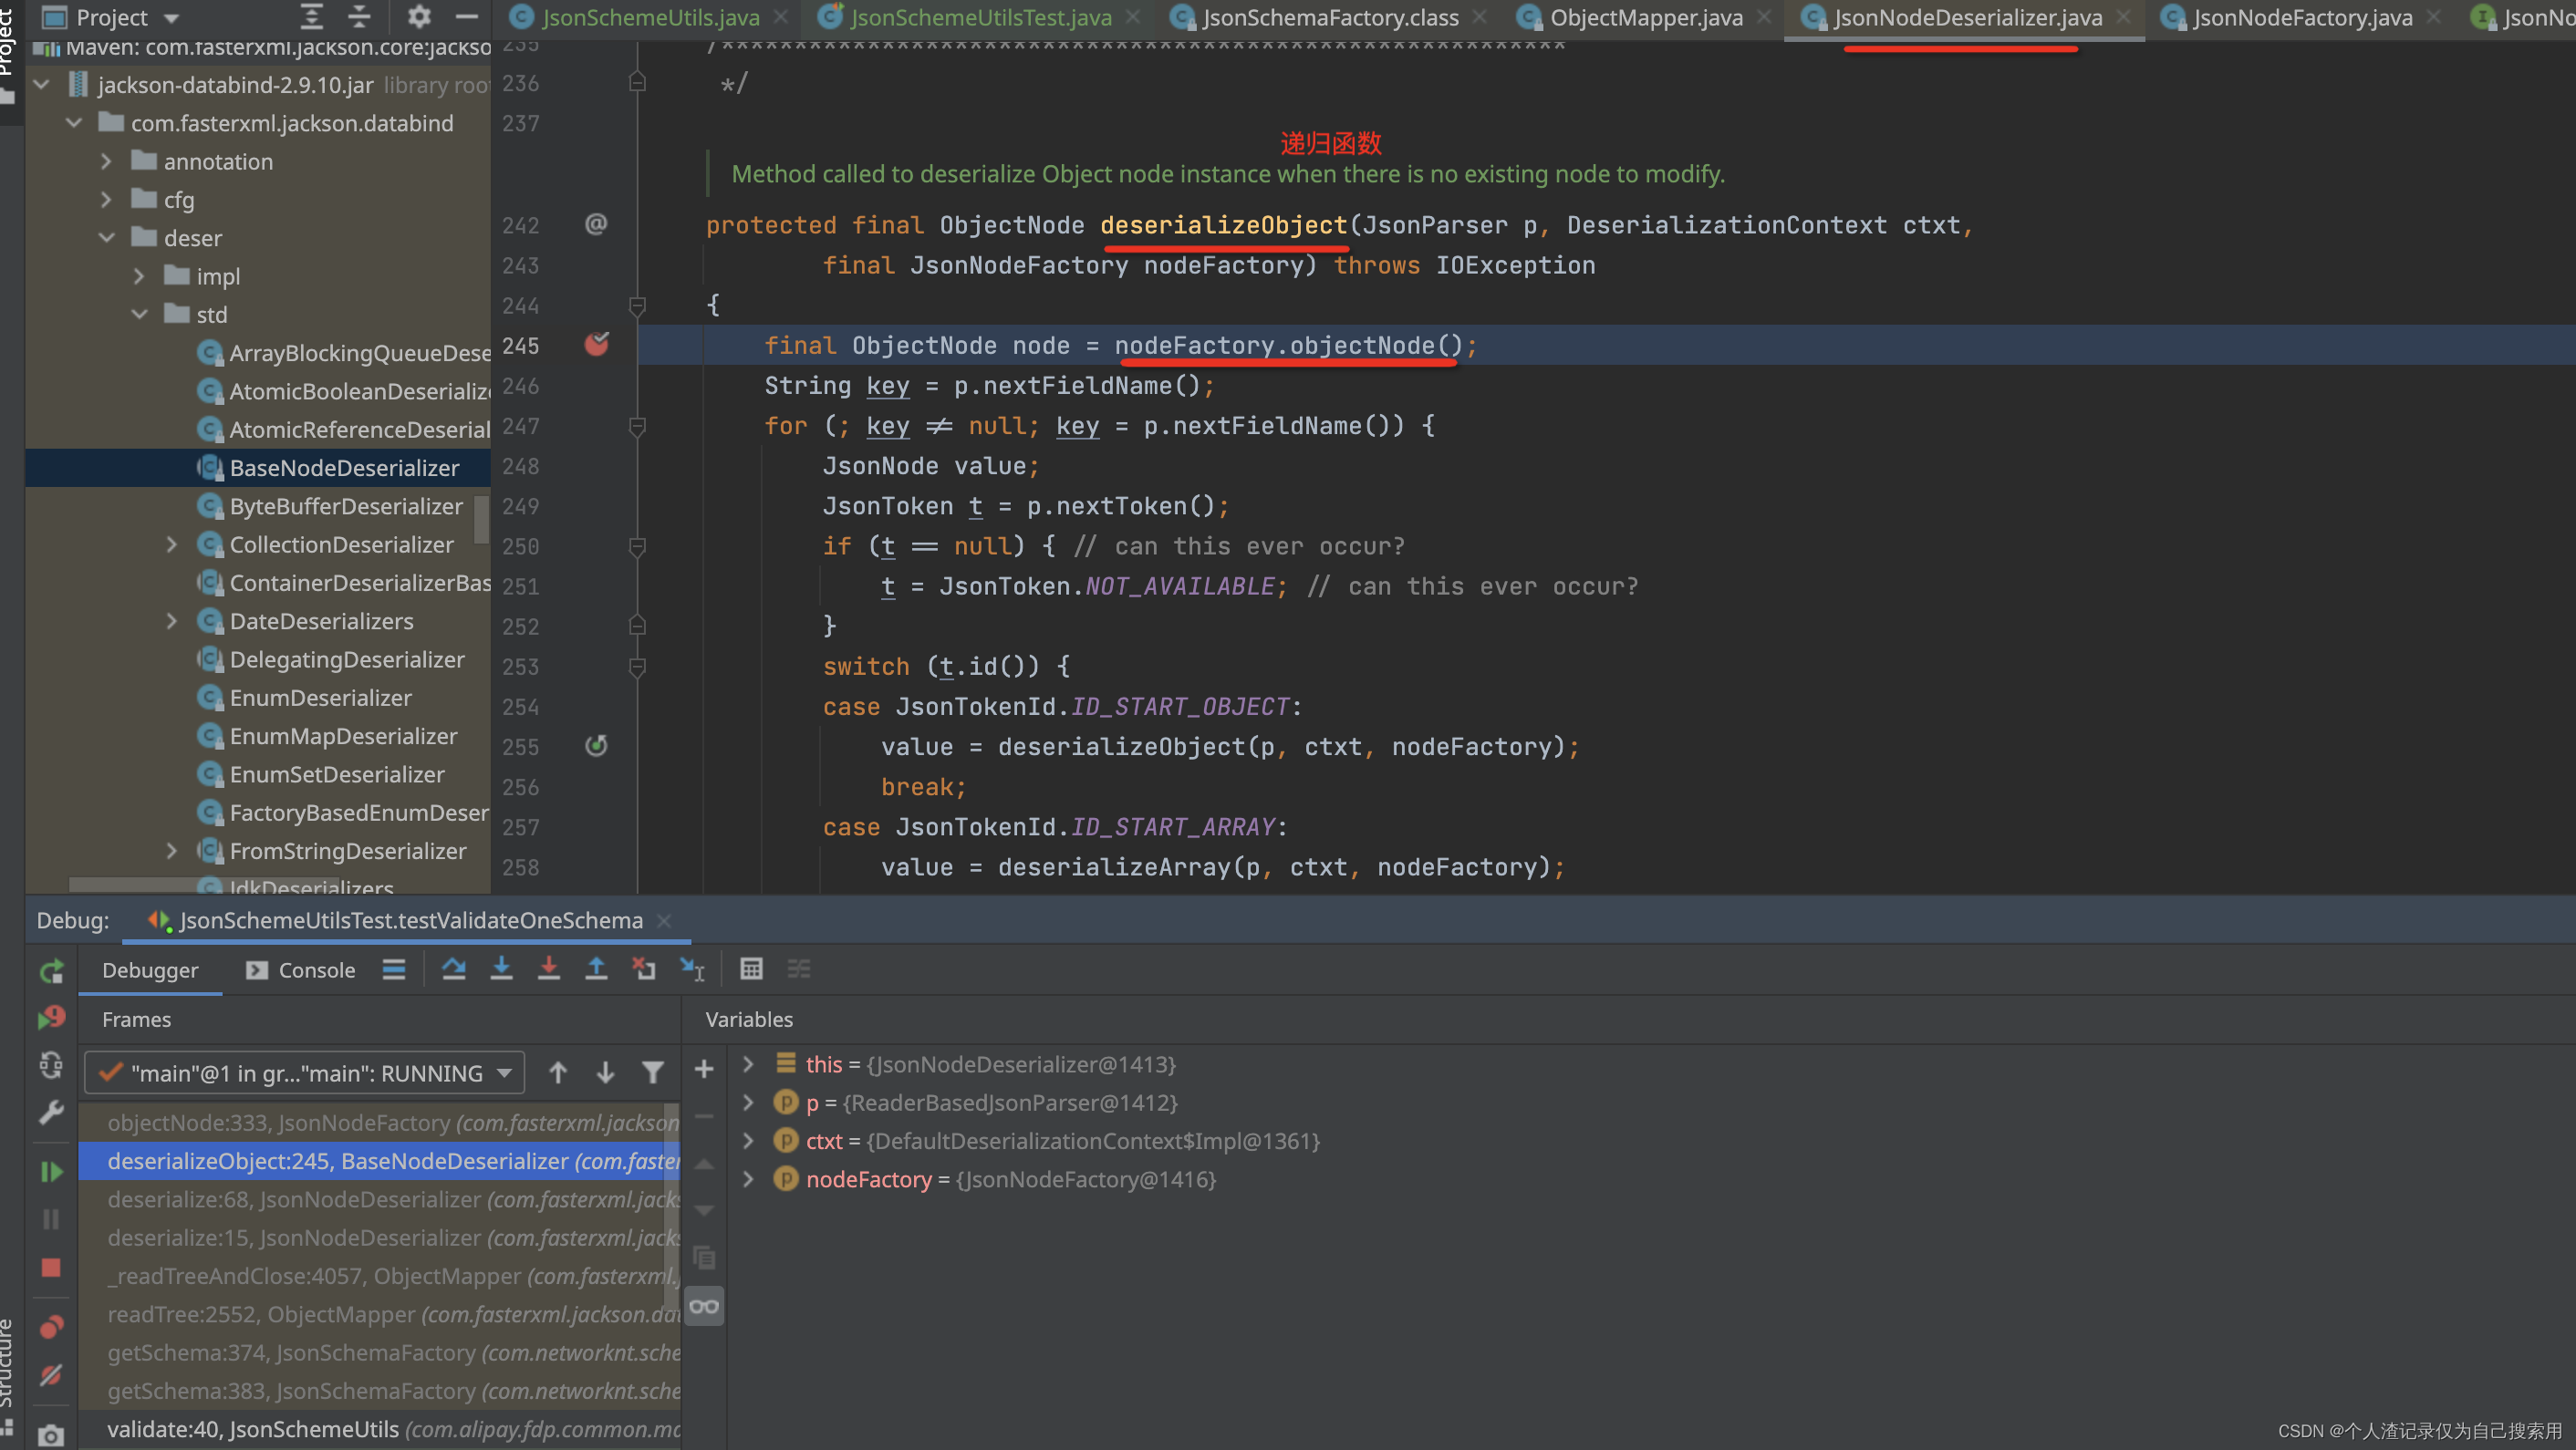This screenshot has width=2576, height=1450.
Task: Hide the Project panel with the minus icon
Action: tap(467, 17)
